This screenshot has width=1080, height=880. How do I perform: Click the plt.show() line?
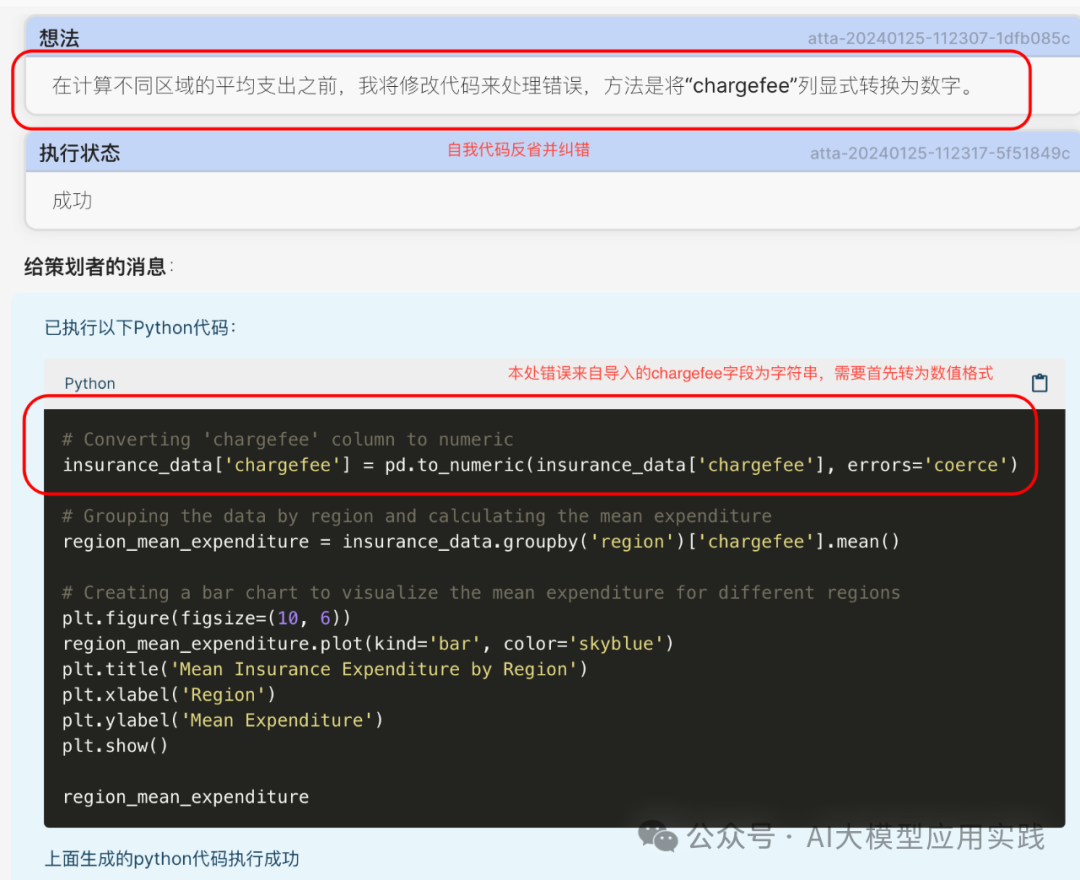[115, 746]
